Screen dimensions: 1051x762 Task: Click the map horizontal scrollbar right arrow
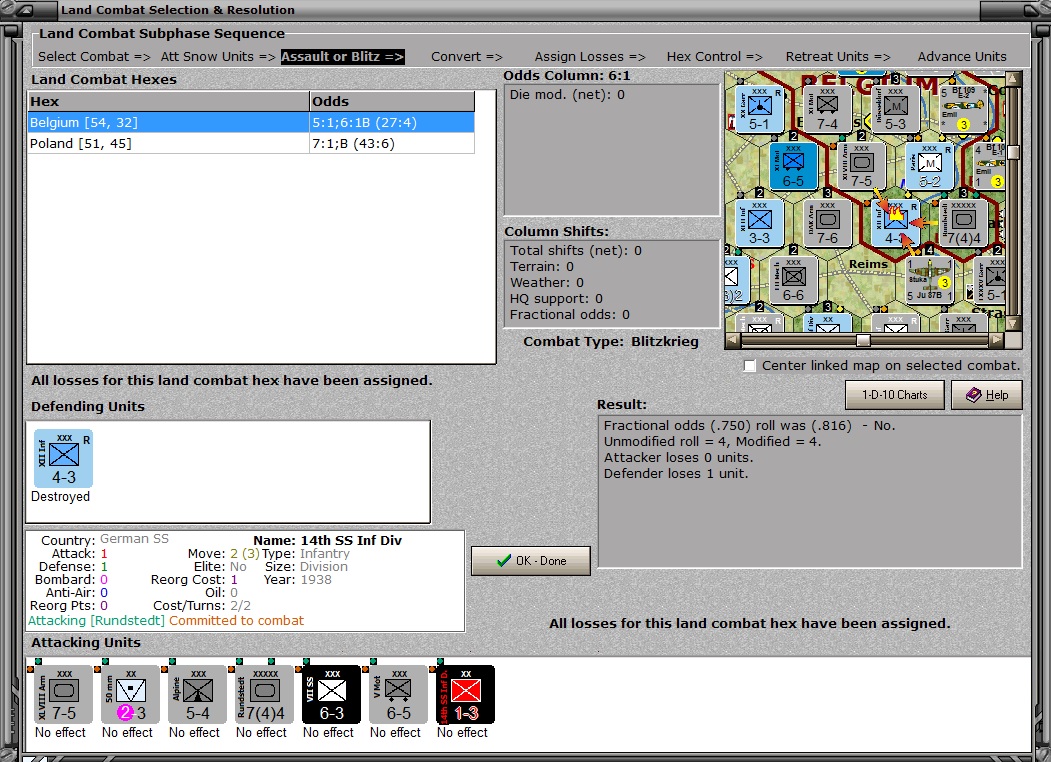point(997,340)
